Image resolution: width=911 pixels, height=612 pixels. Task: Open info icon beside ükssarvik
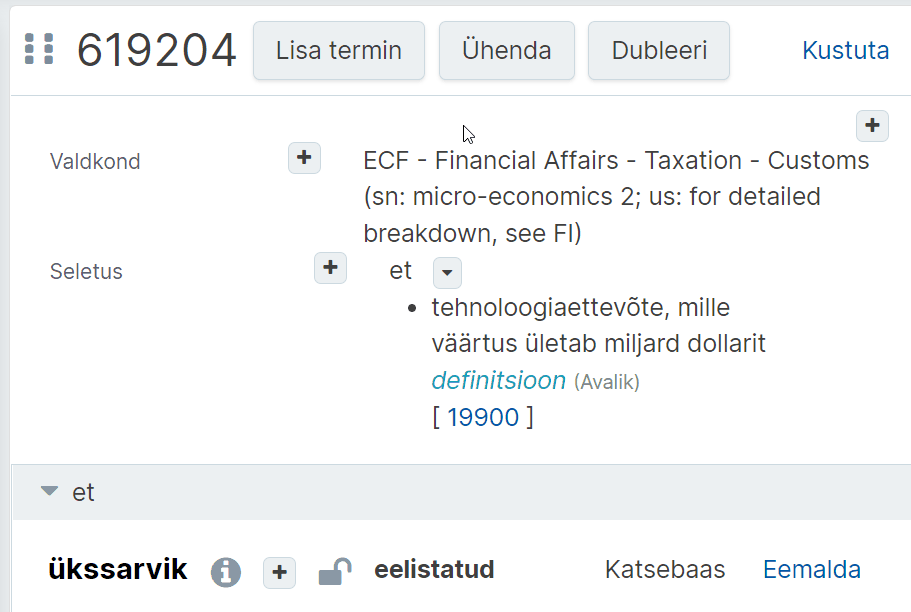[226, 572]
